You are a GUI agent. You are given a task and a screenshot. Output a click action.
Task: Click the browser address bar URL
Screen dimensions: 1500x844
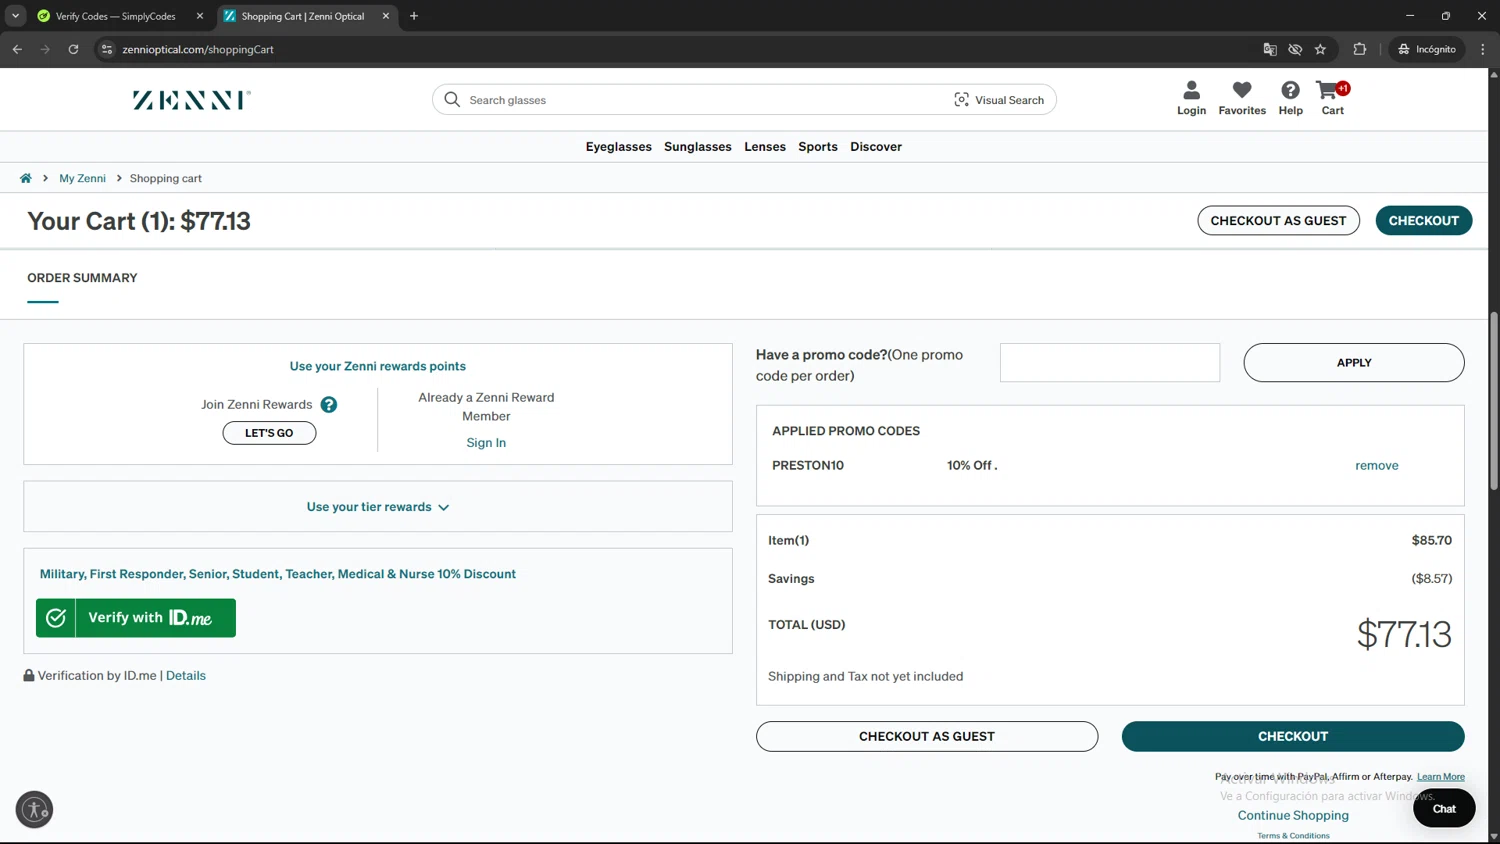coord(198,49)
